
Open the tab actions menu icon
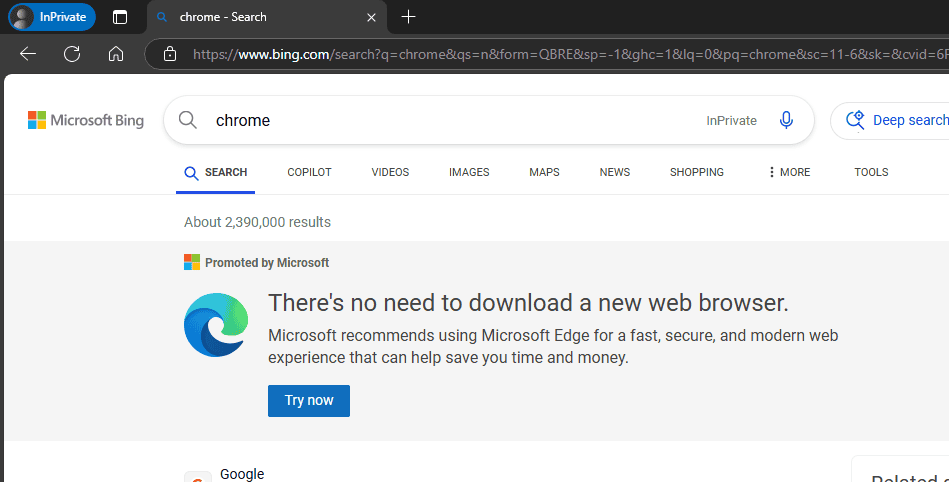(x=120, y=17)
